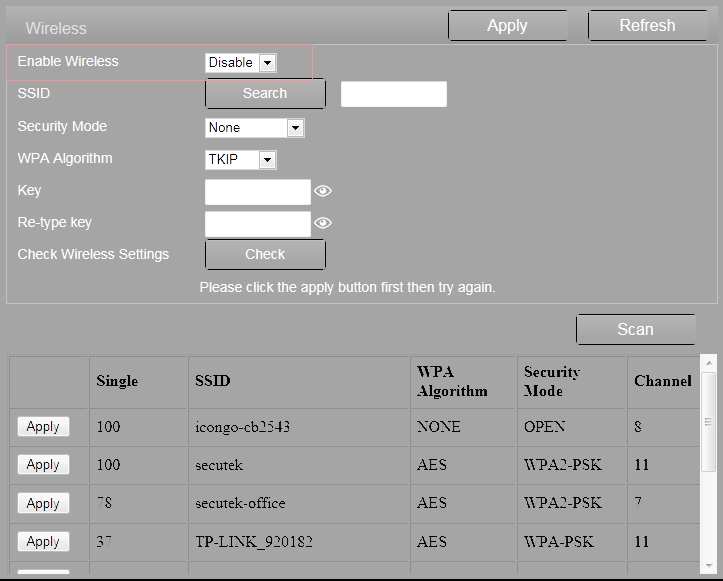Open the Enable Wireless dropdown
The width and height of the screenshot is (723, 581).
(x=241, y=62)
